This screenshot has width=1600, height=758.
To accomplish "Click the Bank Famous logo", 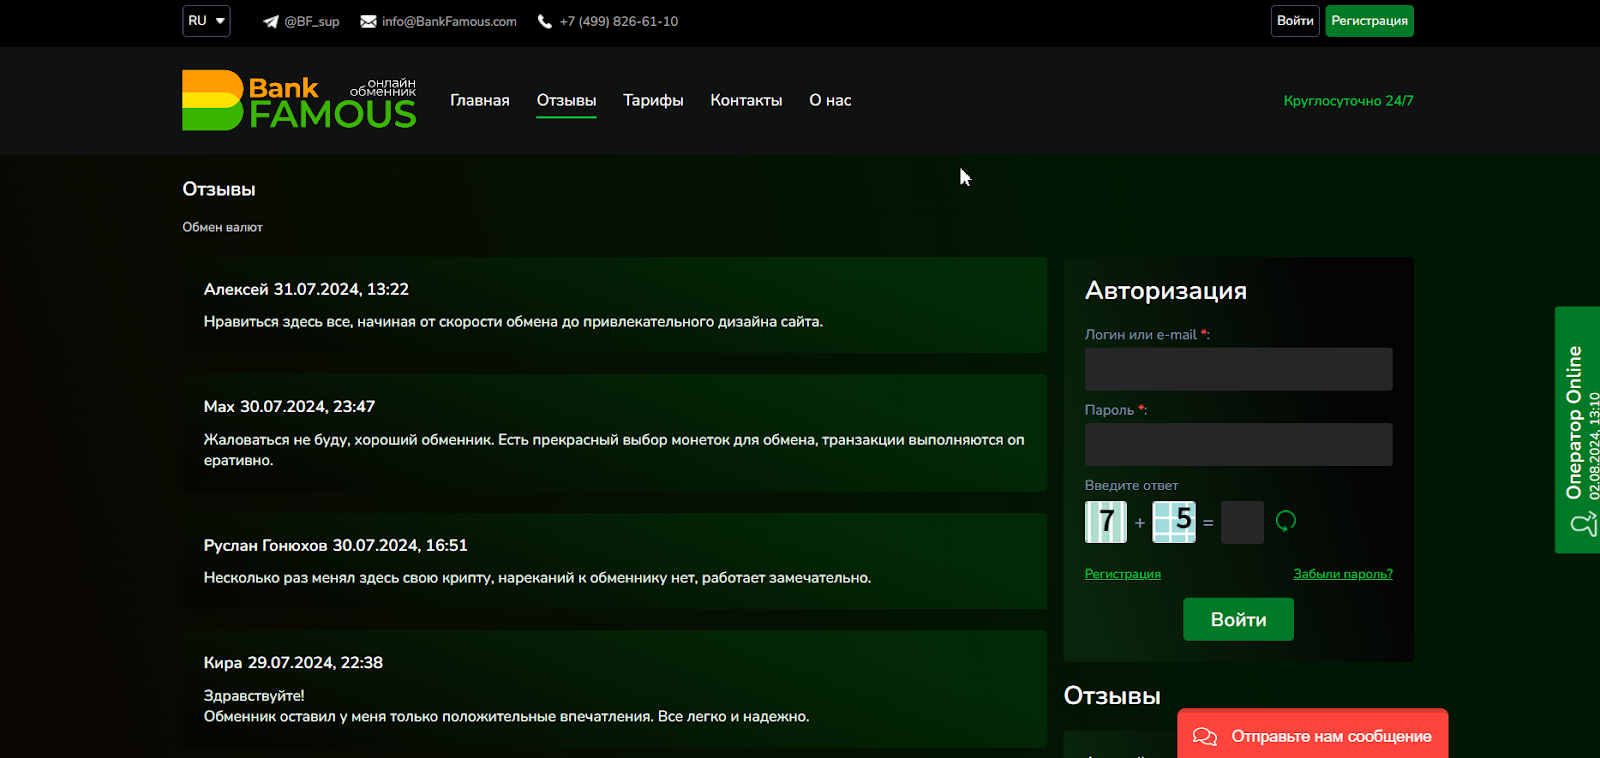I will click(298, 100).
